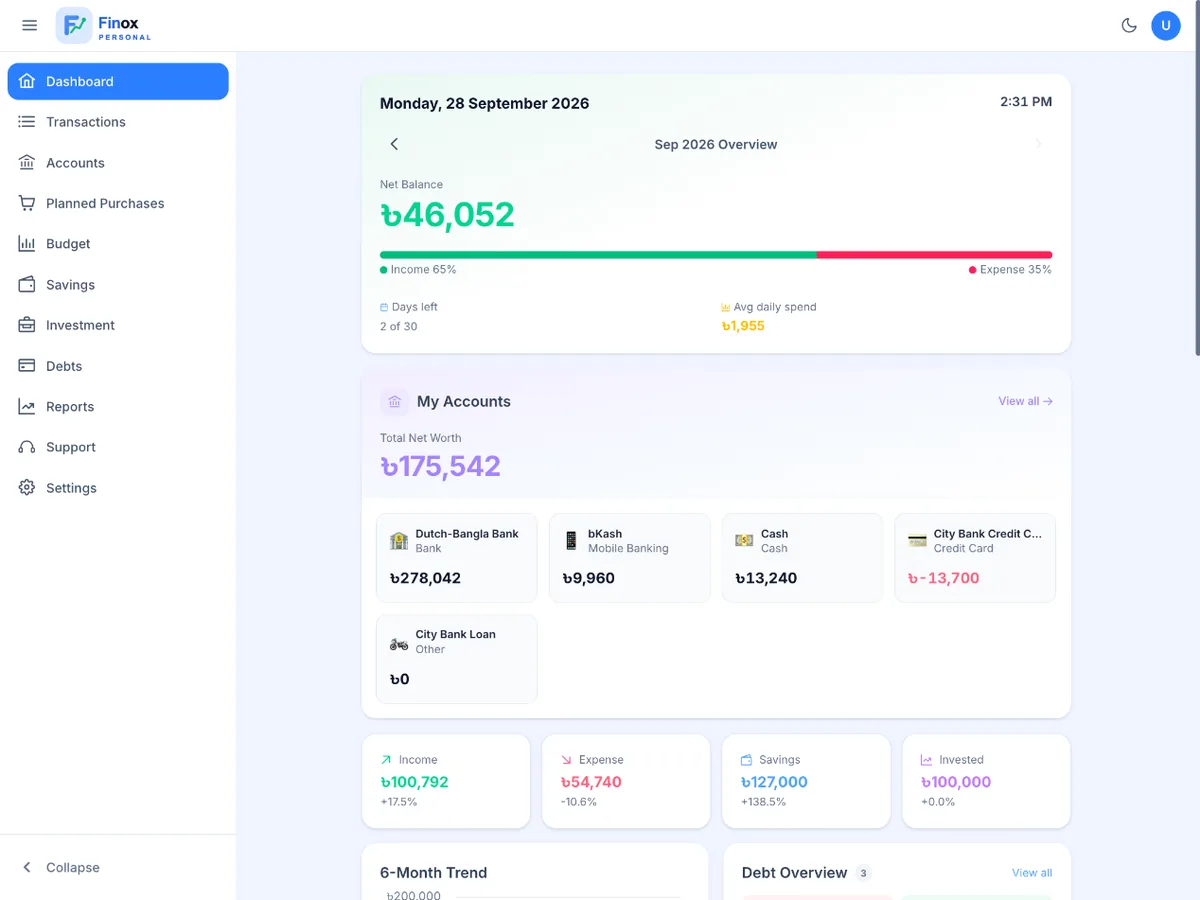Click the Avg daily spend icon

tap(725, 307)
